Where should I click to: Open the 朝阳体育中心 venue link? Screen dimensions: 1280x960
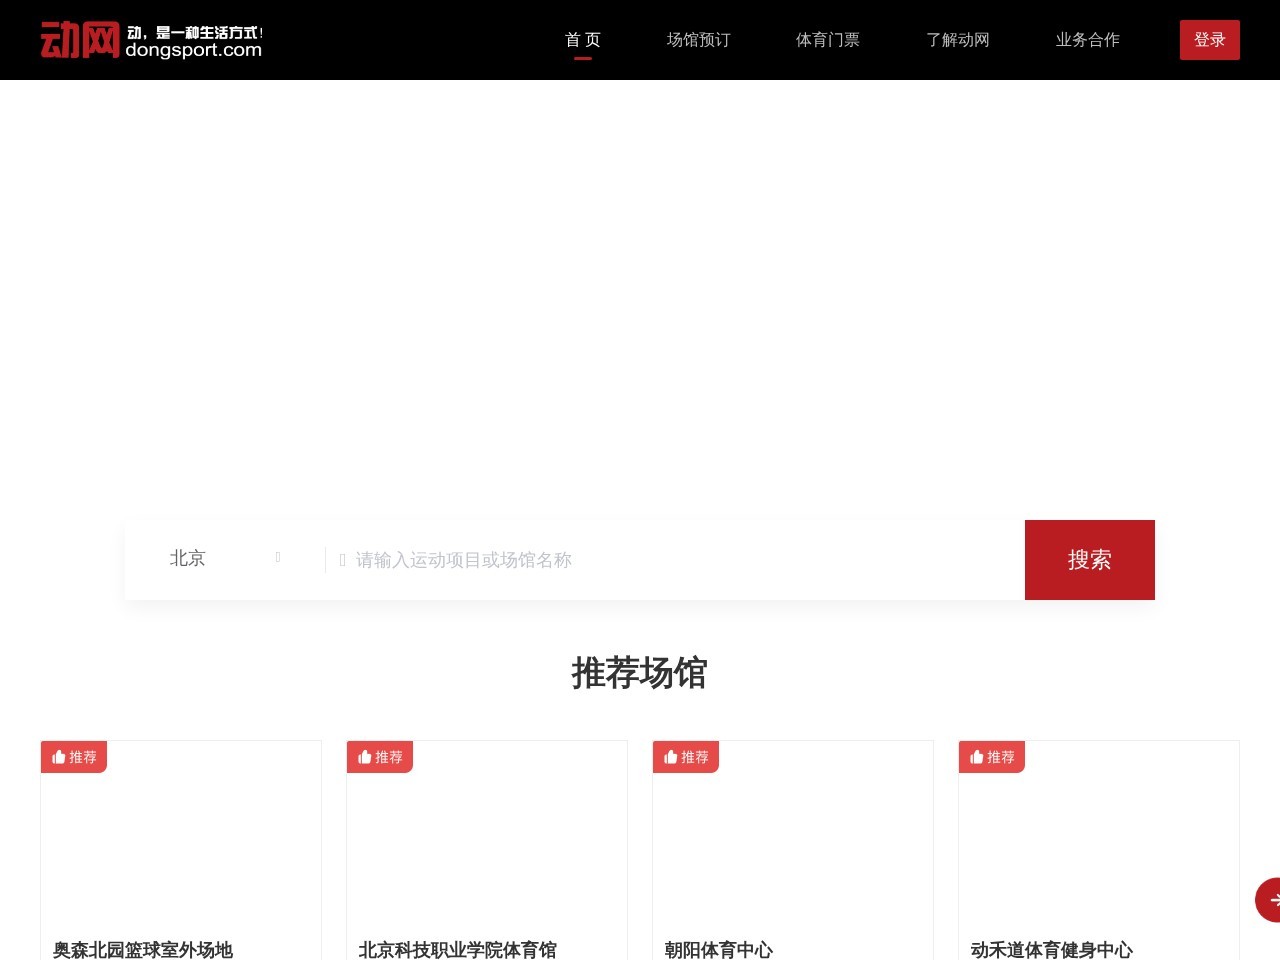(719, 950)
